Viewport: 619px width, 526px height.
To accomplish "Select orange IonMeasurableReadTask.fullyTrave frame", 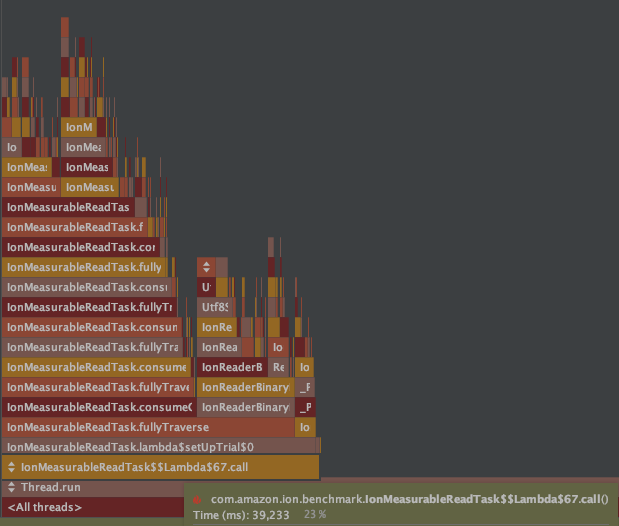I will tap(98, 387).
